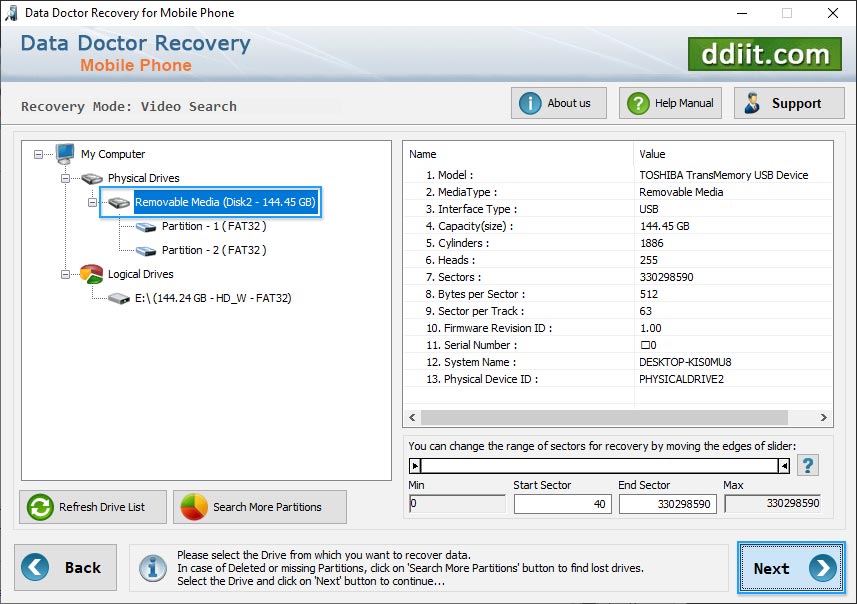Click the ddiit.com logo
857x604 pixels.
[x=764, y=54]
